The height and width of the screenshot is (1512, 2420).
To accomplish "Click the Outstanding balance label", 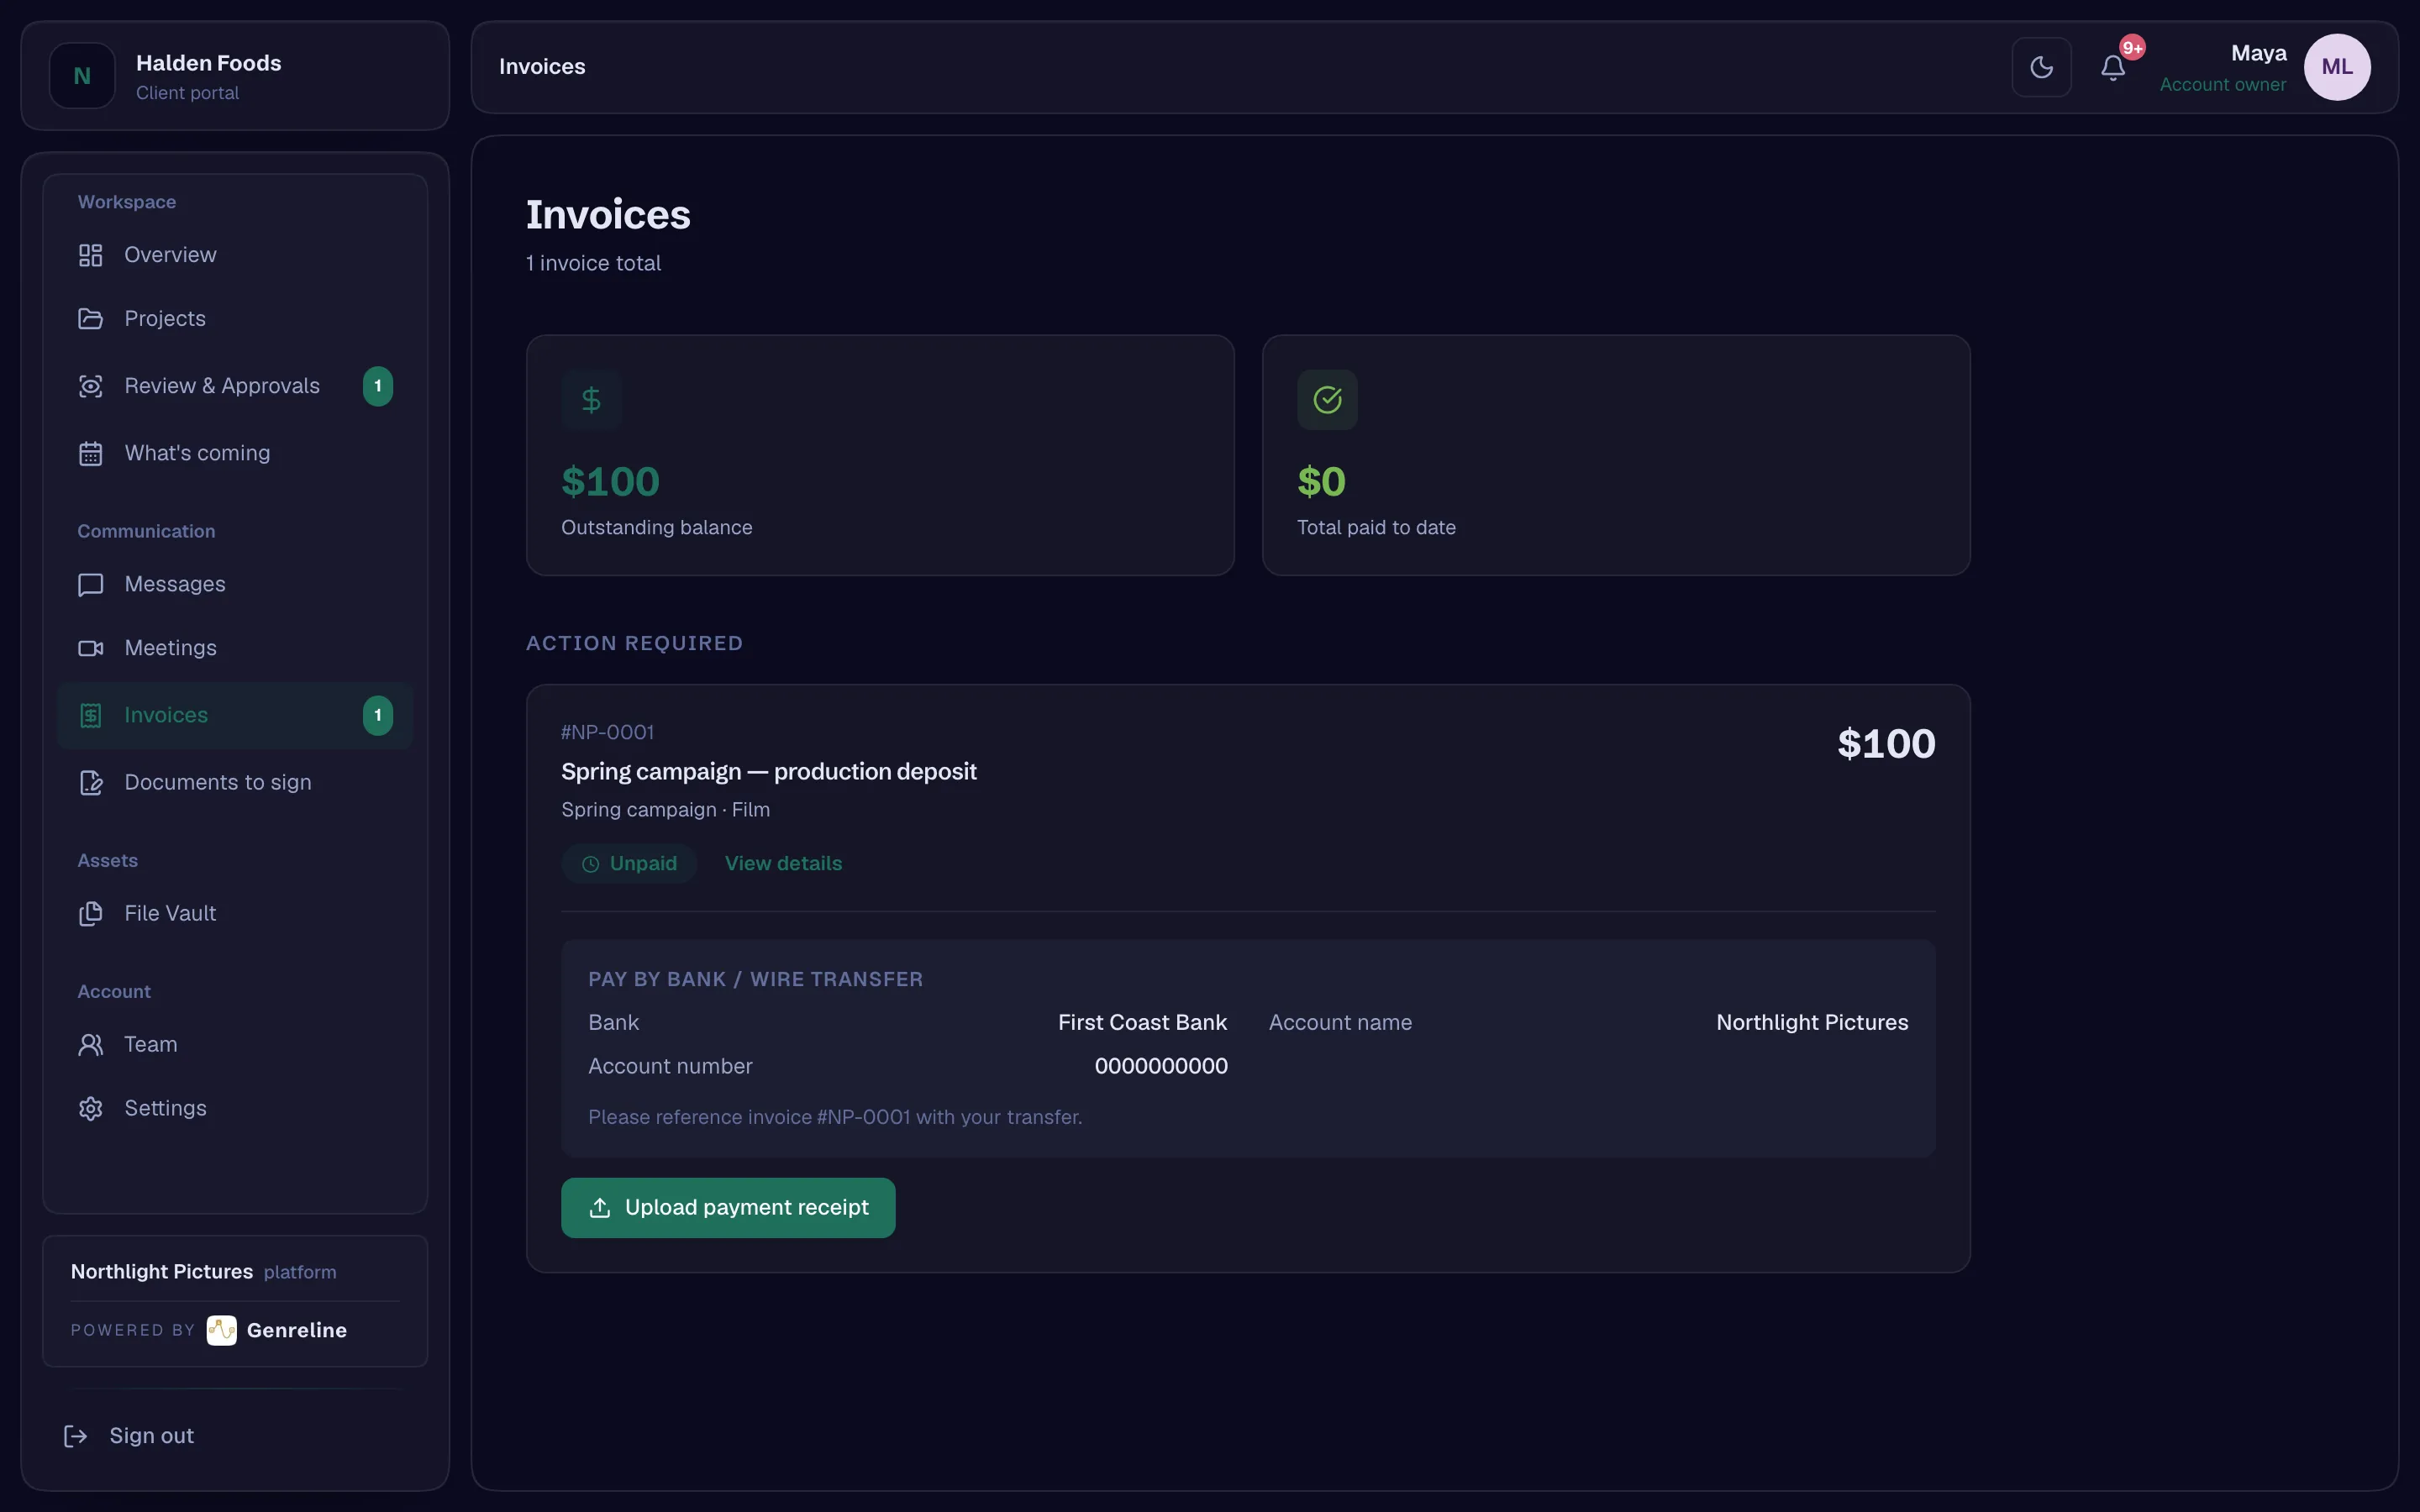I will (x=656, y=527).
